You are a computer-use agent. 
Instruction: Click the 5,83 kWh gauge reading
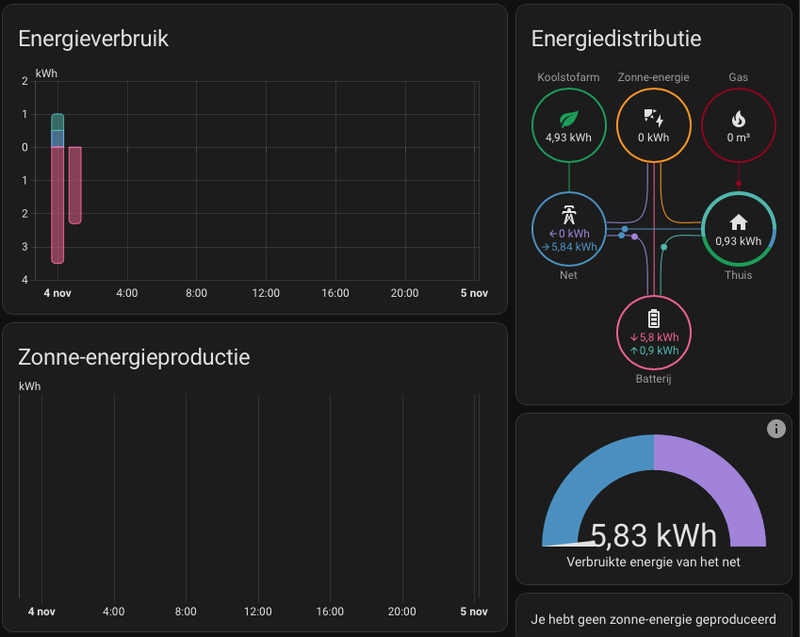(654, 536)
